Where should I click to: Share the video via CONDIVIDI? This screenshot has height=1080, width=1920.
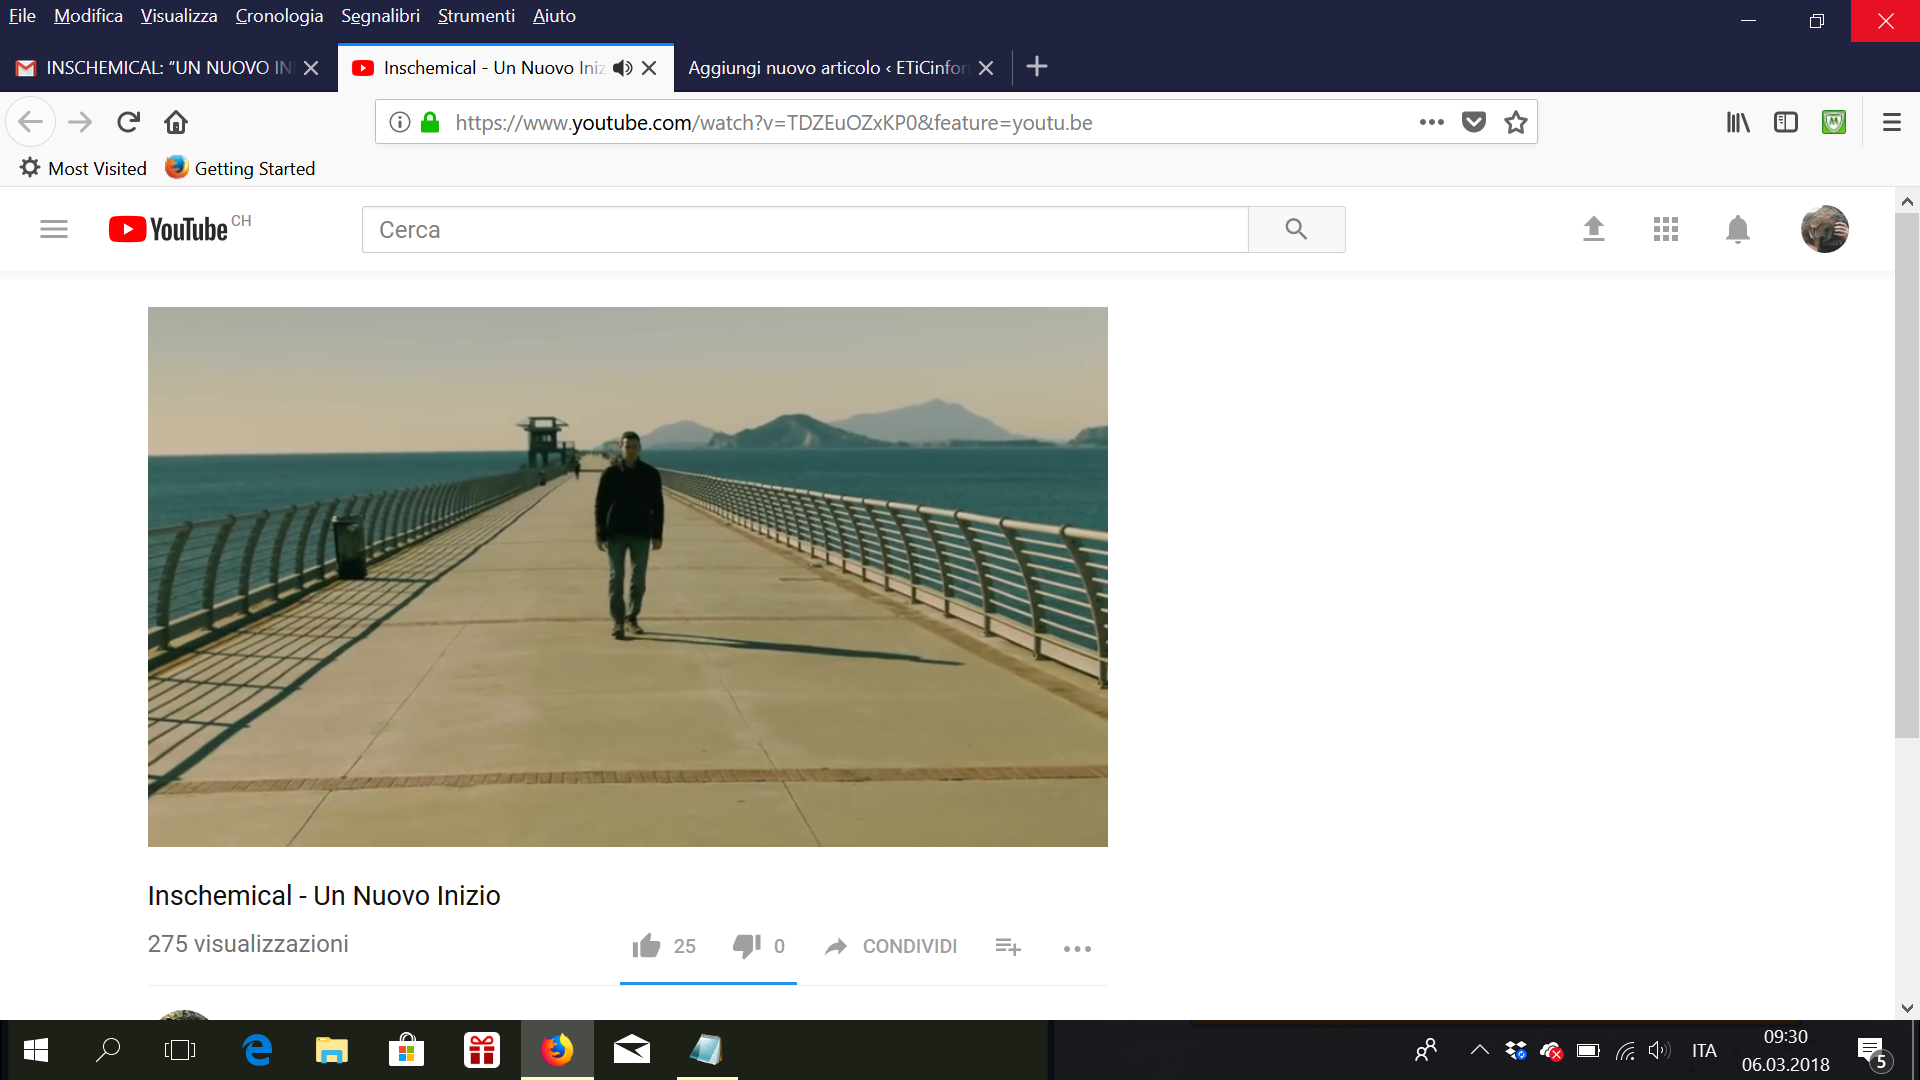890,946
